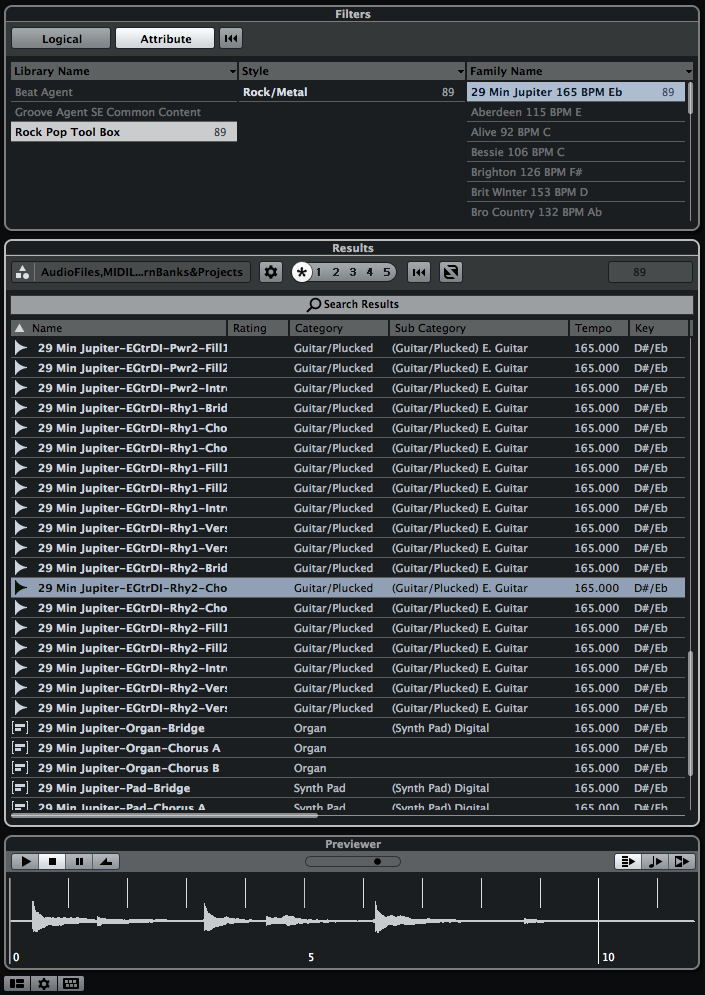Open the AudioFiles,MIDIL...rnBanks&Projects media type dropdown
Viewport: 705px width, 995px height.
tap(142, 272)
